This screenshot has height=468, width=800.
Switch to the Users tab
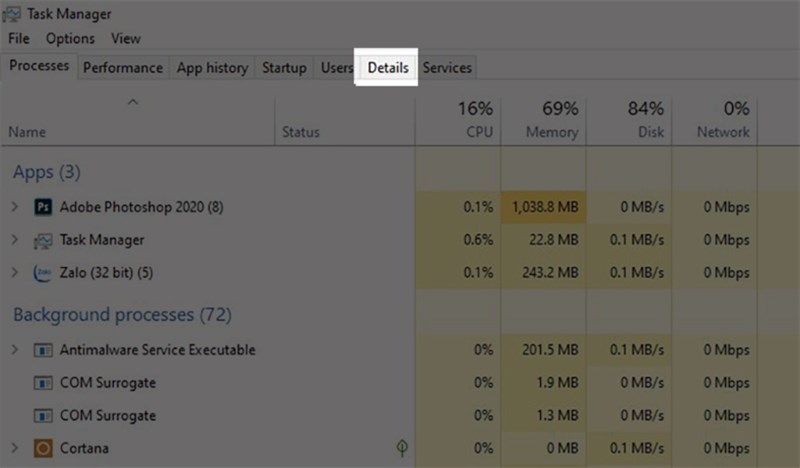point(337,67)
